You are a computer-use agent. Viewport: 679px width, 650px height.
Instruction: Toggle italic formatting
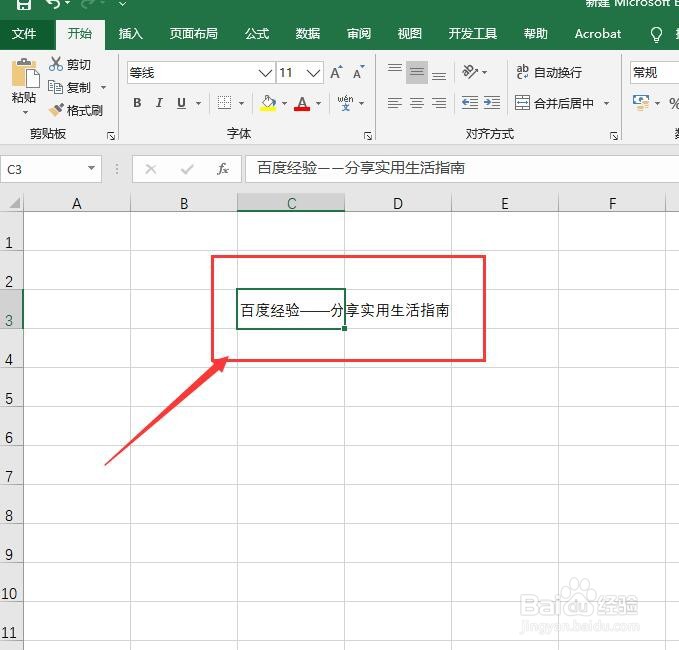point(159,103)
